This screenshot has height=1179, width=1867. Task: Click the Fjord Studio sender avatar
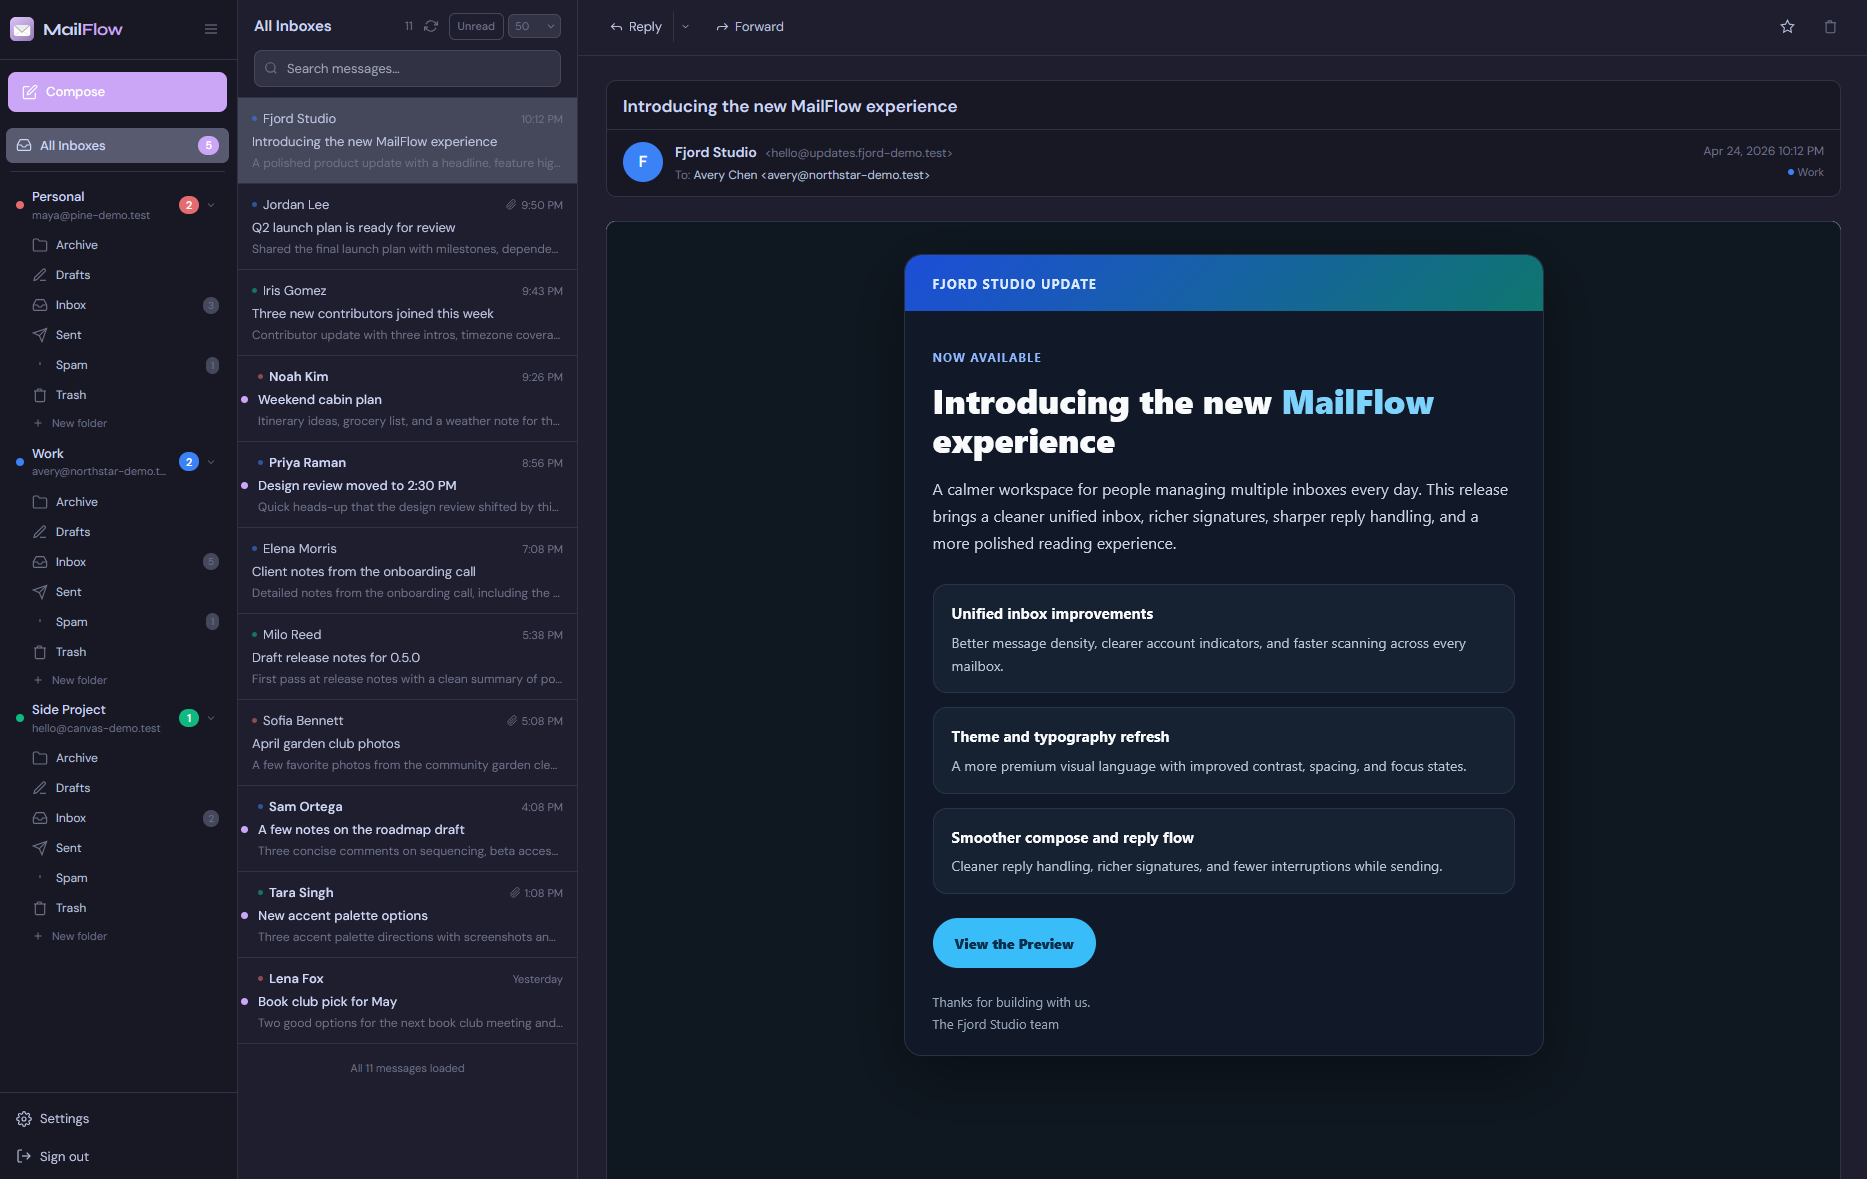(643, 162)
